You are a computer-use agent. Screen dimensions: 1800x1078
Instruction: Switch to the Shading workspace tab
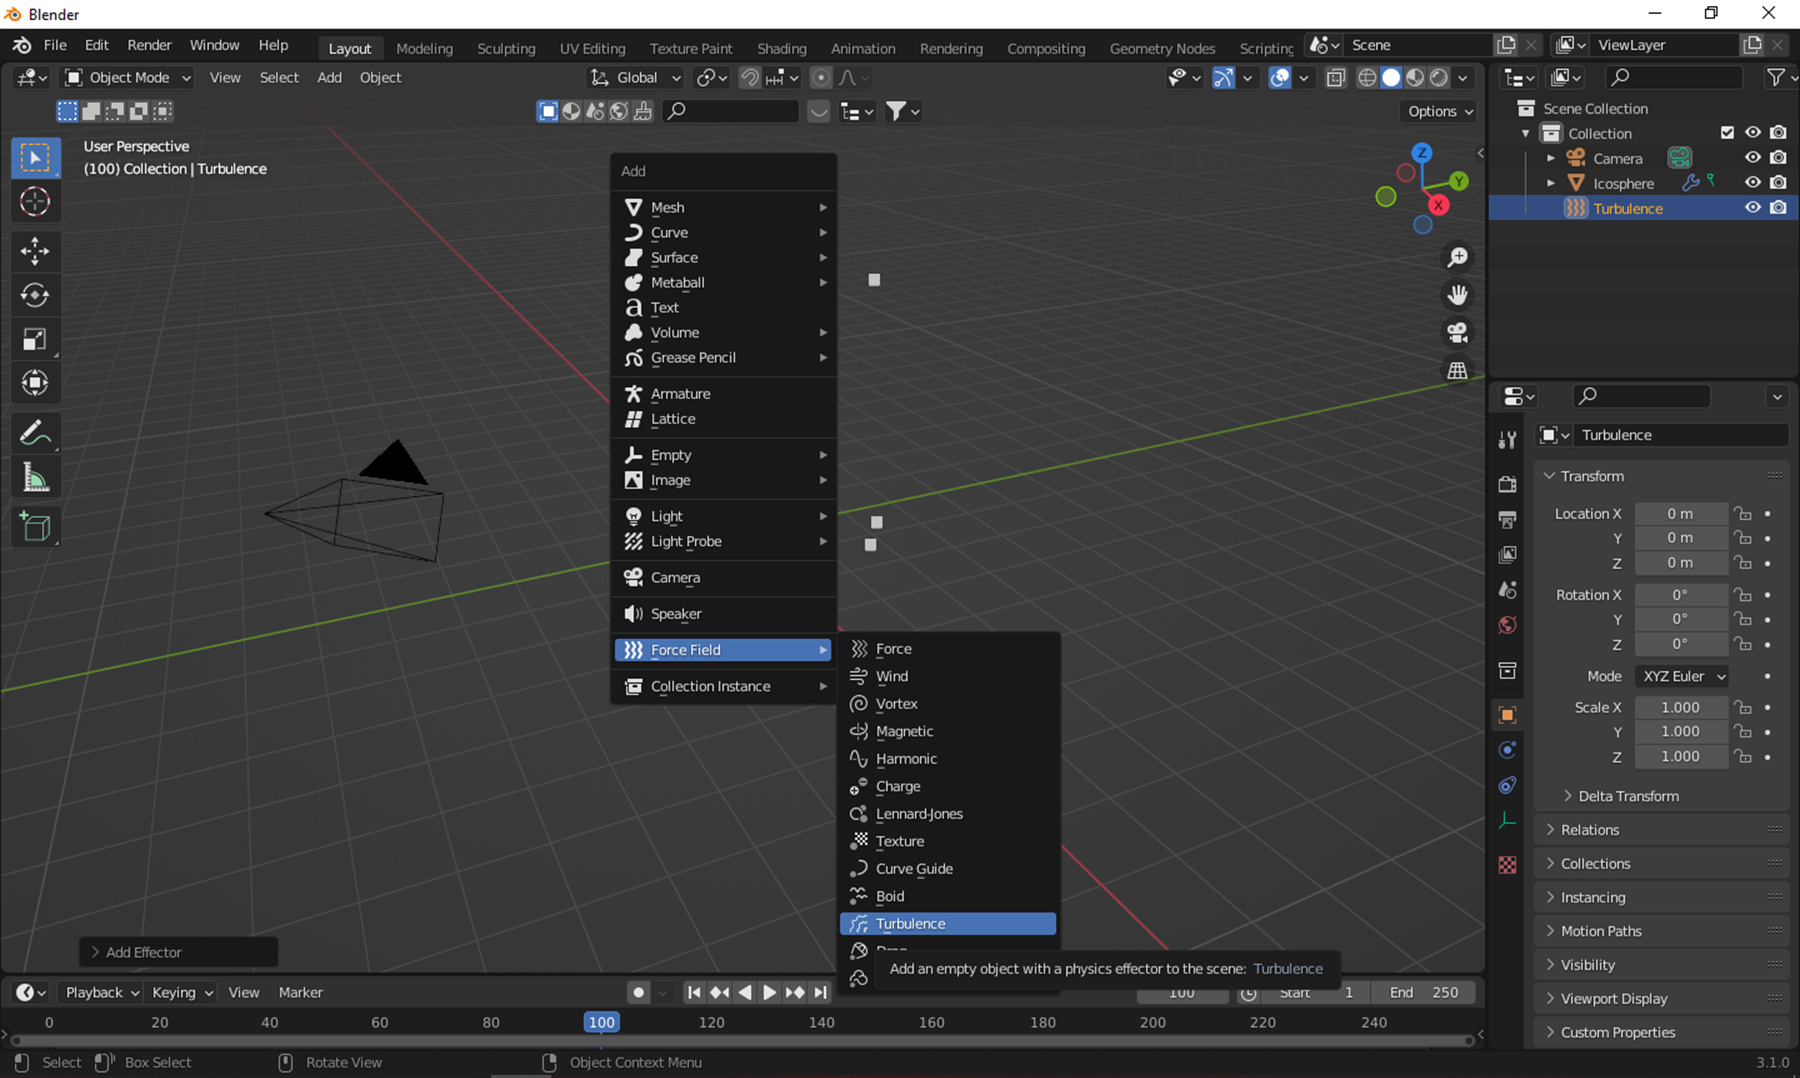[781, 48]
